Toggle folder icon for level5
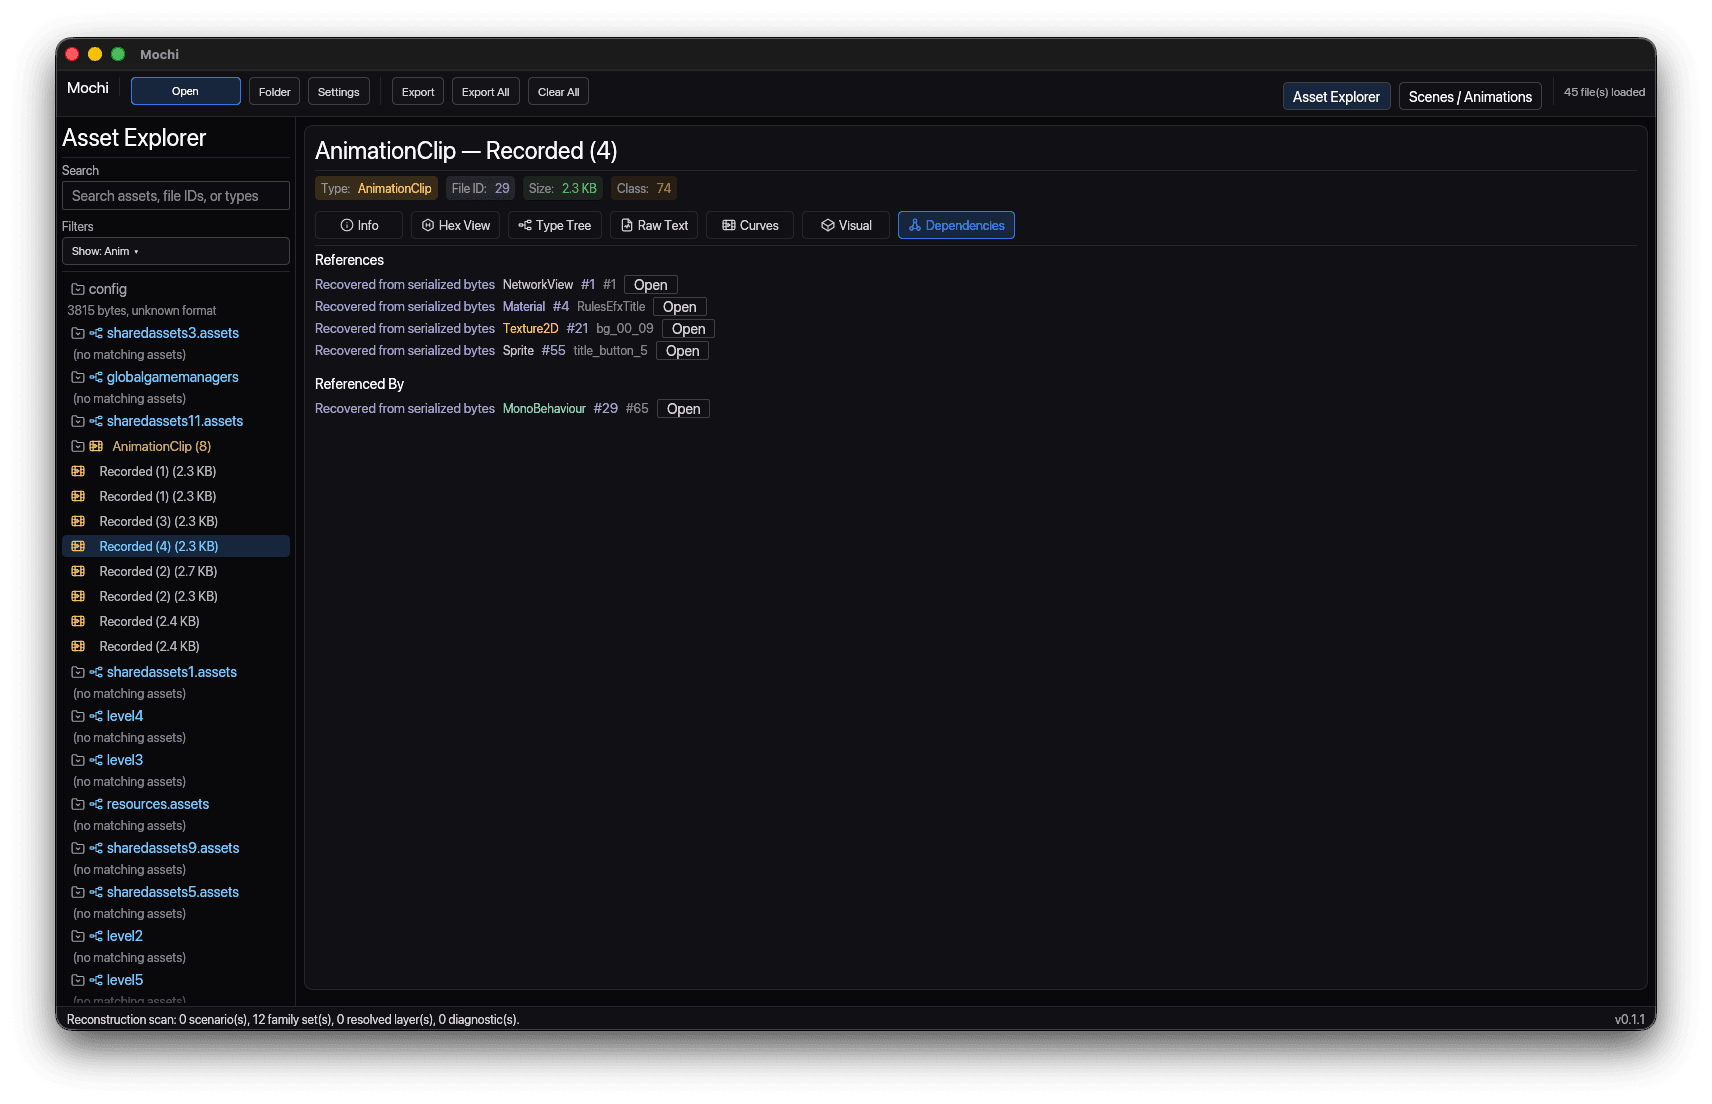 (78, 980)
